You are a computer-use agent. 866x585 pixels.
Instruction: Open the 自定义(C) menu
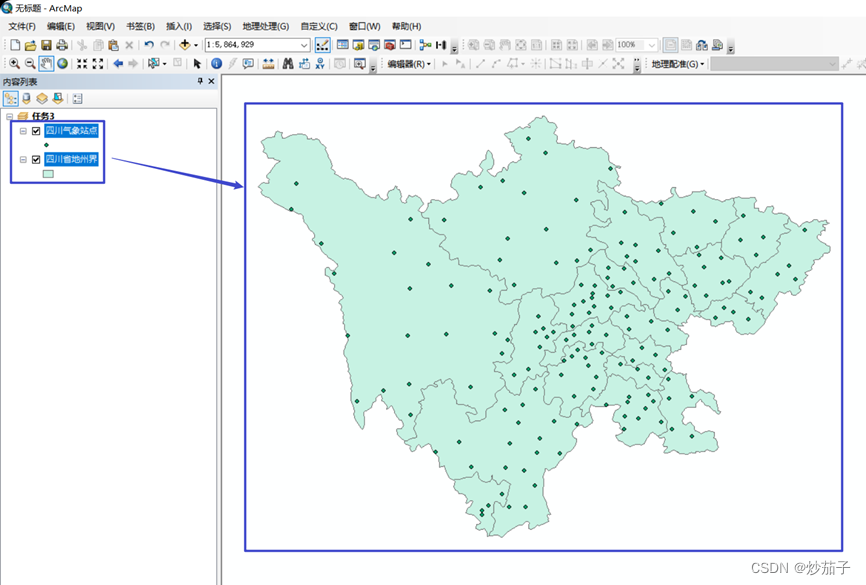(x=319, y=27)
